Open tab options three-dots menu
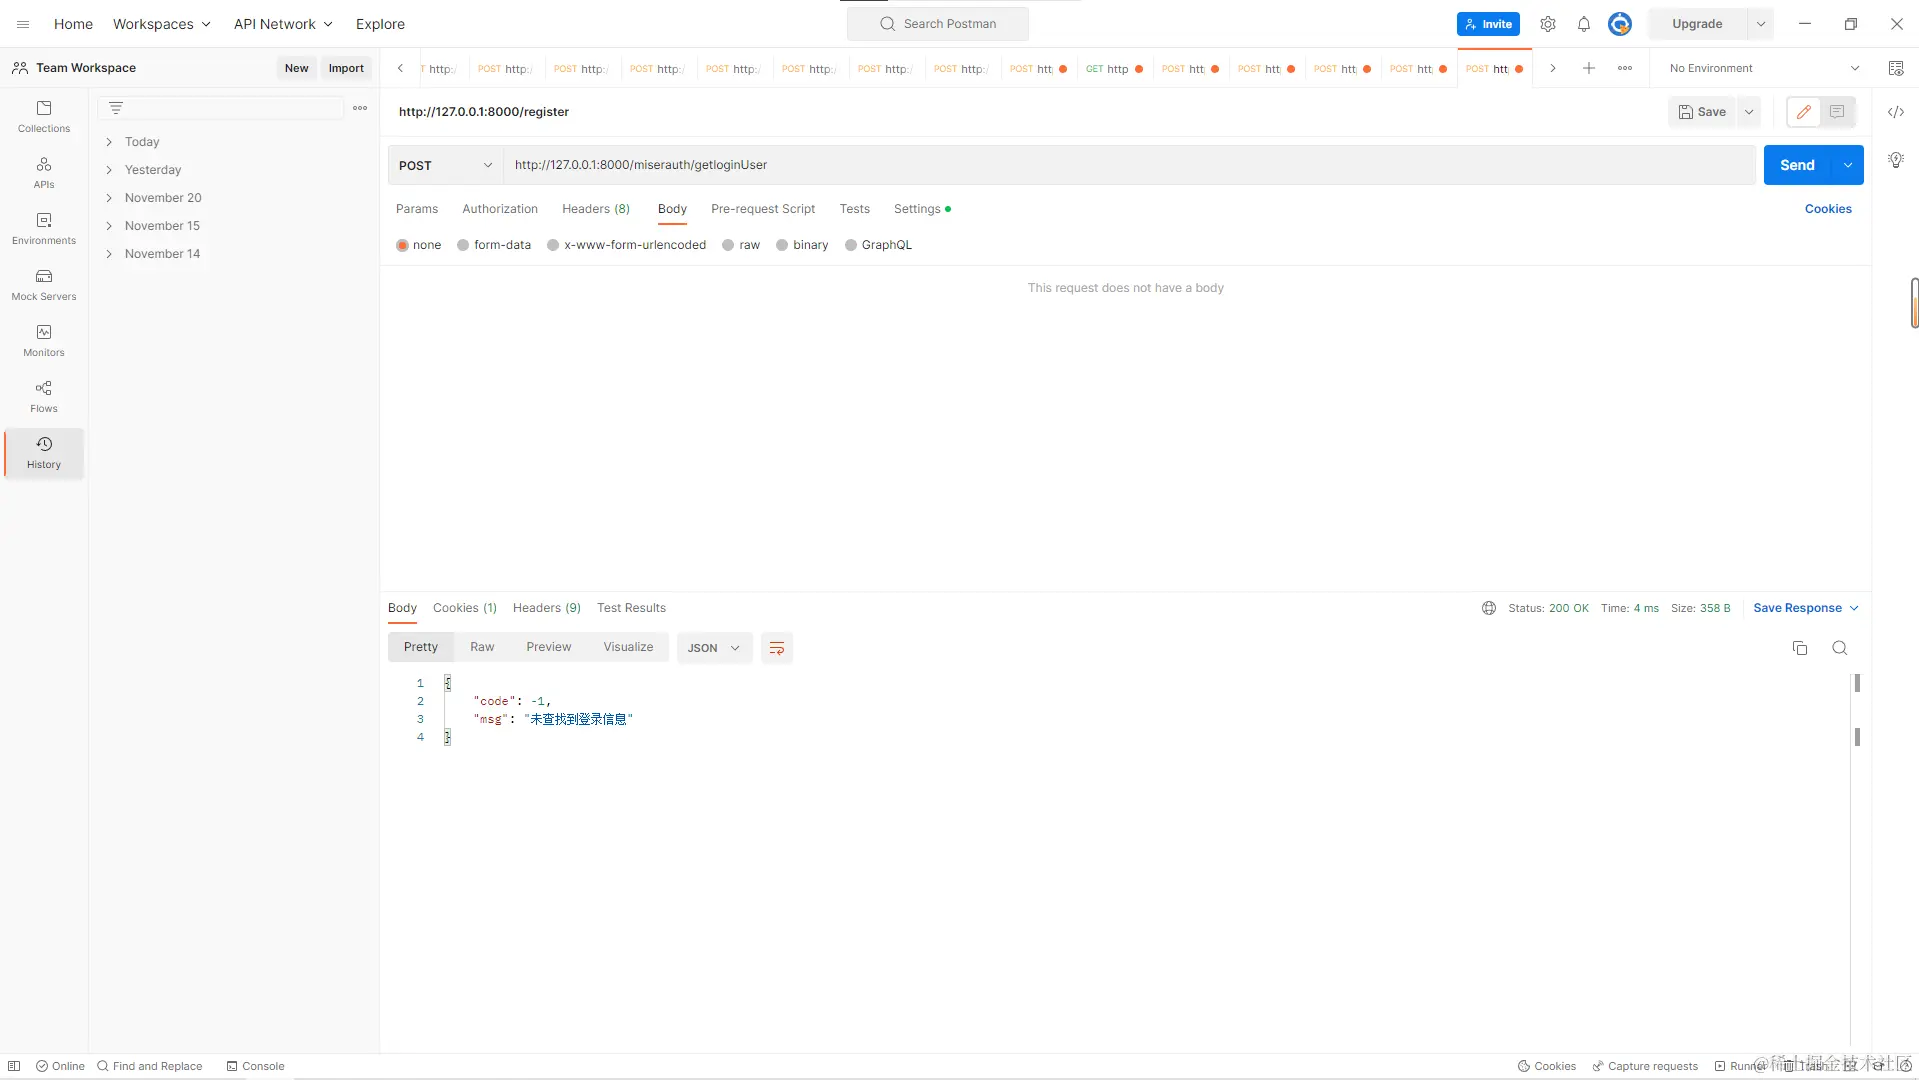Image resolution: width=1919 pixels, height=1080 pixels. point(1625,68)
